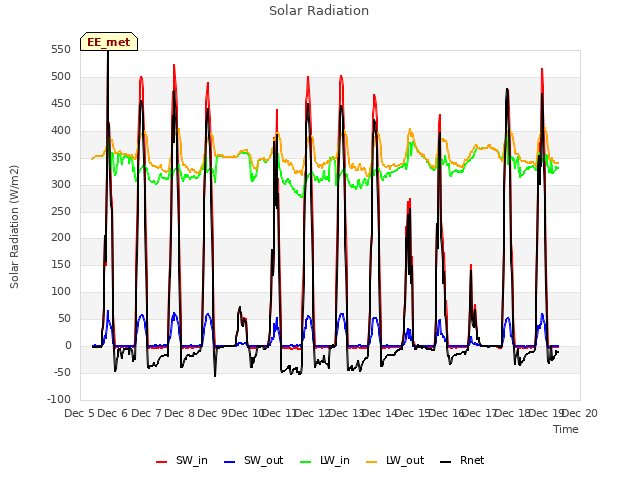Click the orange LW_out legend swatch
Screen dimensions: 640x480
pos(371,461)
